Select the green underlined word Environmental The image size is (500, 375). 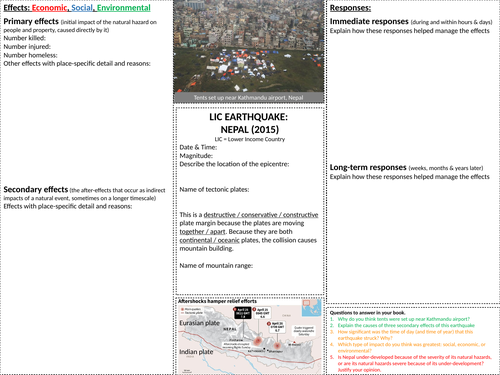tap(124, 8)
